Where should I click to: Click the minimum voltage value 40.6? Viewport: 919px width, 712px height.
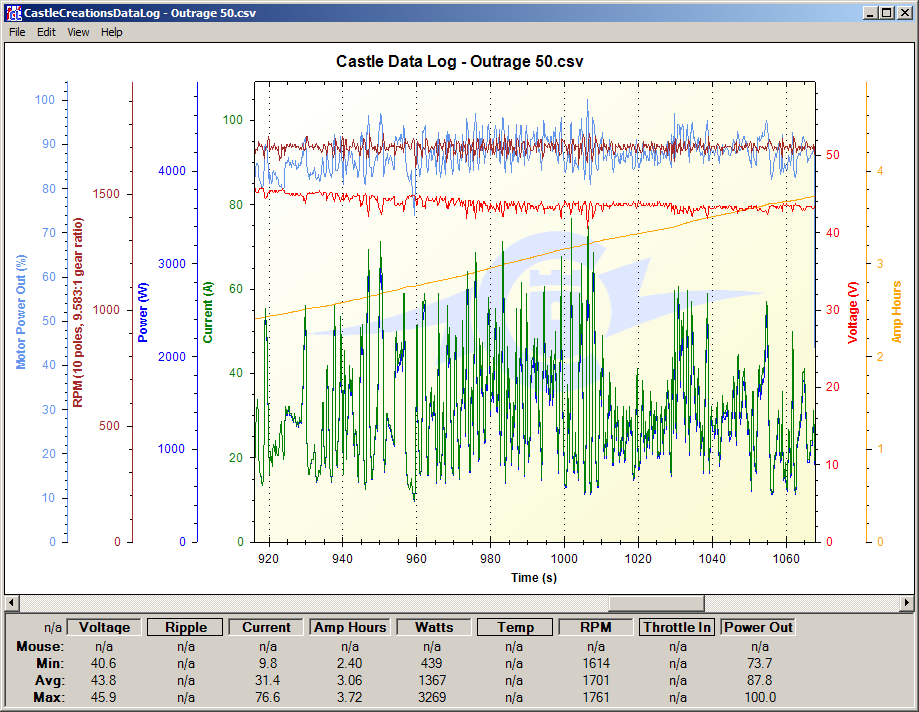(x=104, y=663)
